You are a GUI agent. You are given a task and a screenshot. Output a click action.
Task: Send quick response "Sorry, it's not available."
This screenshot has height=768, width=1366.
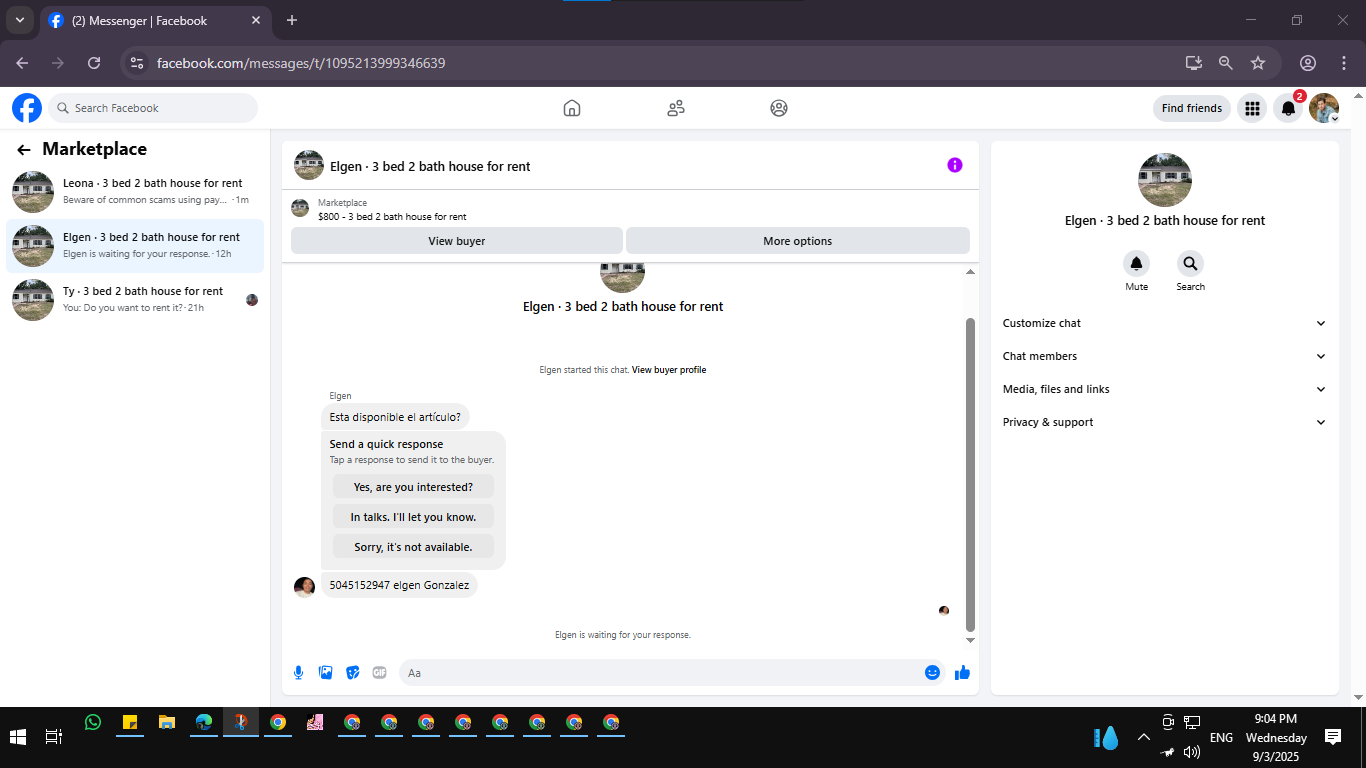click(x=413, y=547)
